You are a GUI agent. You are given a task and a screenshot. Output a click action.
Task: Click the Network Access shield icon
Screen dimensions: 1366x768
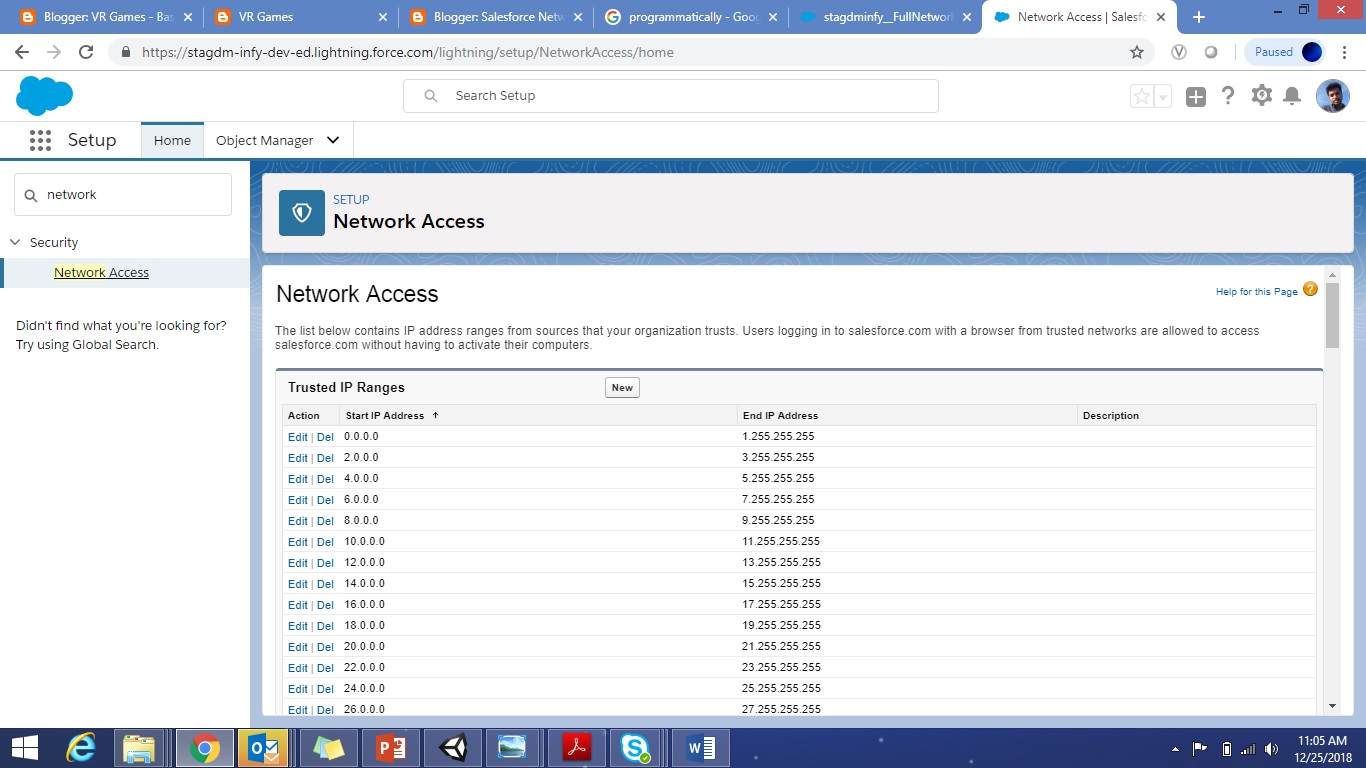click(x=301, y=212)
